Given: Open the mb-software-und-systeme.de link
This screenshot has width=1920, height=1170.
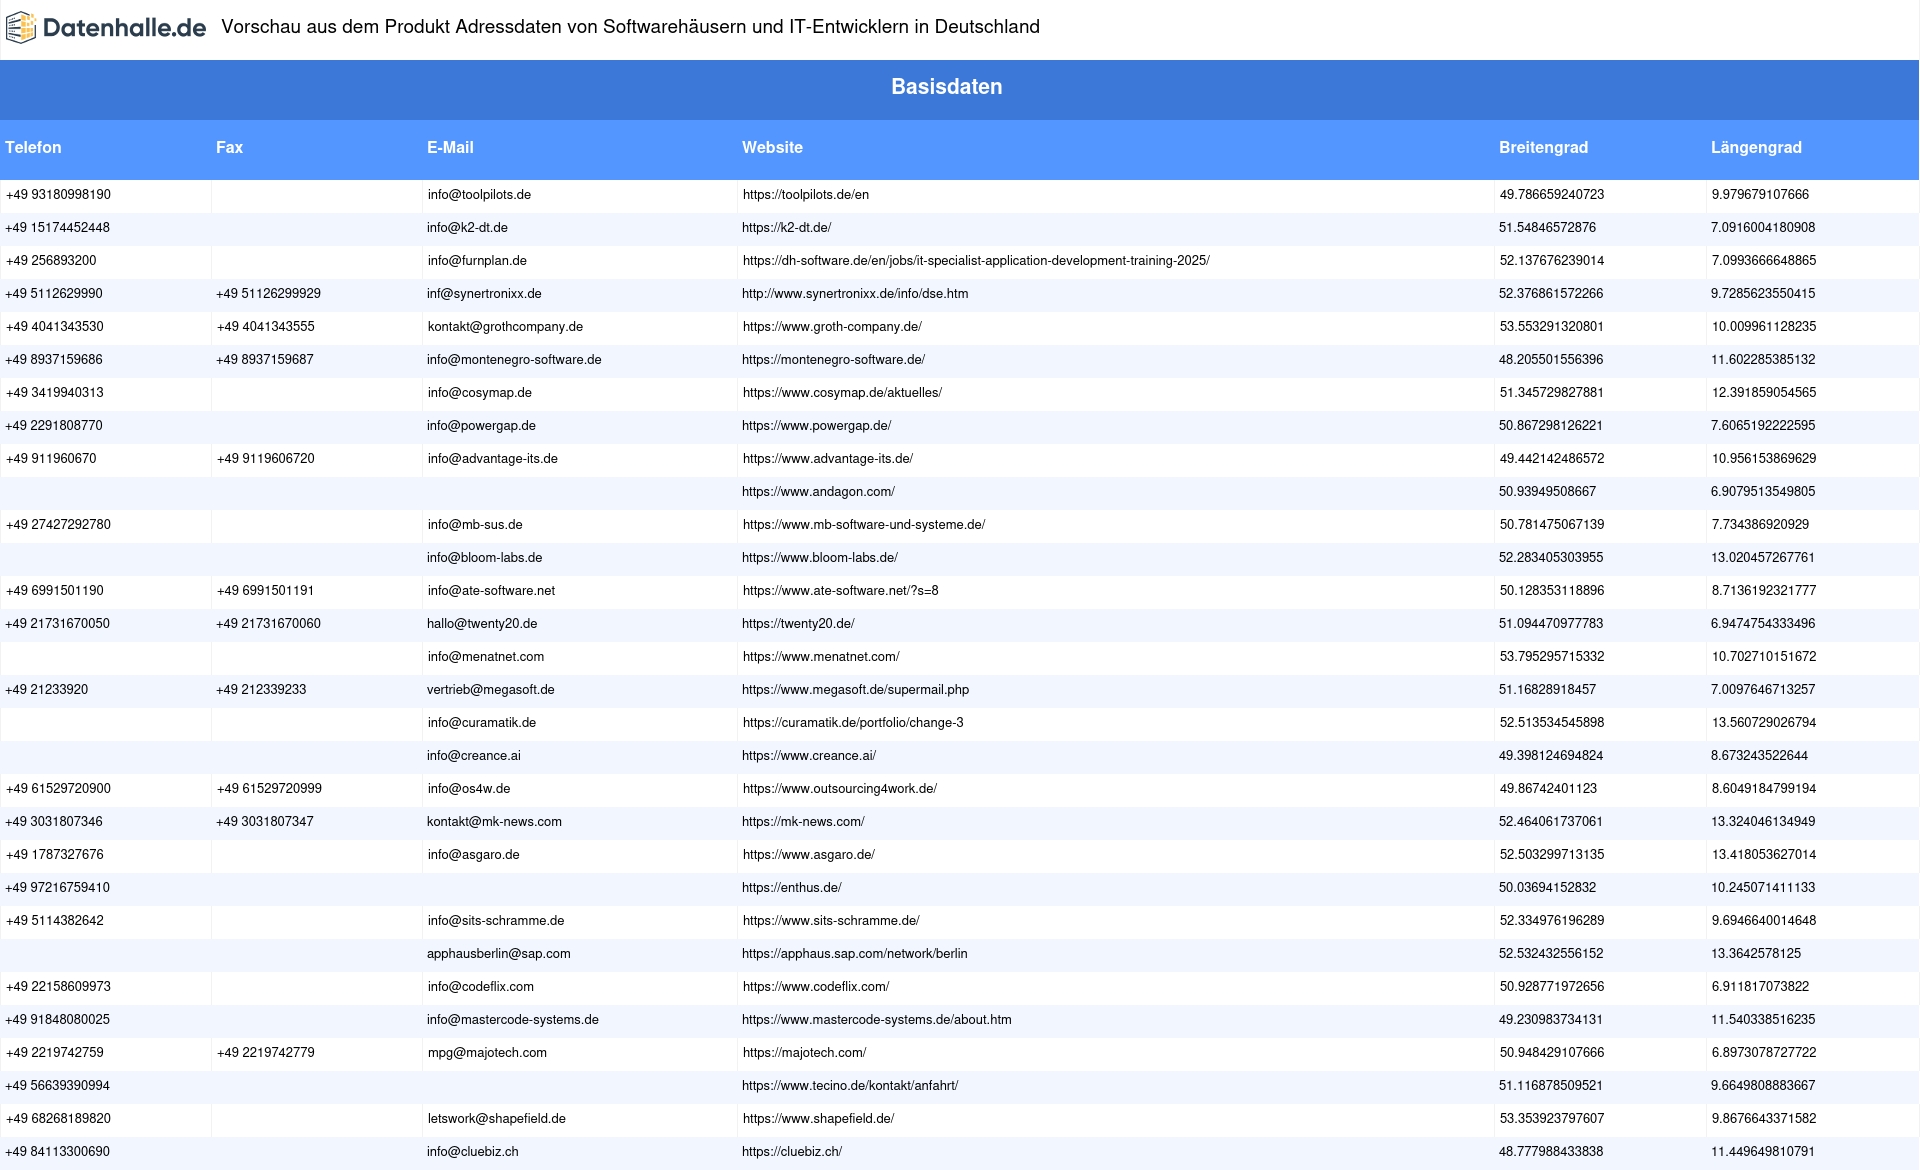Looking at the screenshot, I should [x=864, y=525].
